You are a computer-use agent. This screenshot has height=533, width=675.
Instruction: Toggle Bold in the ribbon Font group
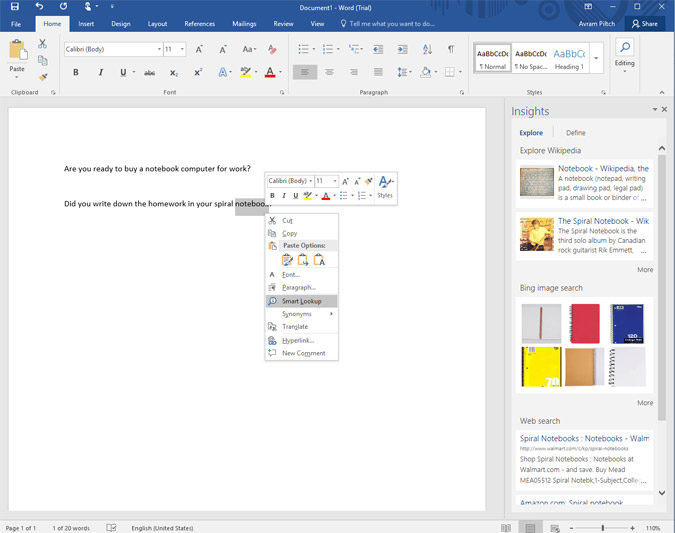(x=76, y=73)
